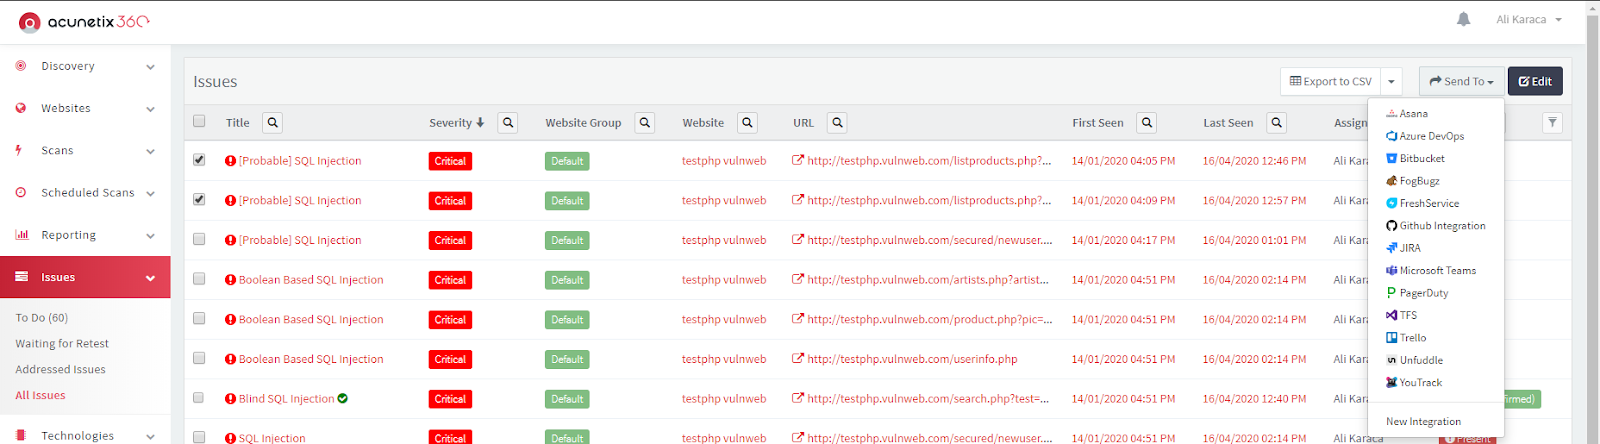Check the last SQL Injection row checkbox
This screenshot has height=444, width=1600.
click(199, 437)
